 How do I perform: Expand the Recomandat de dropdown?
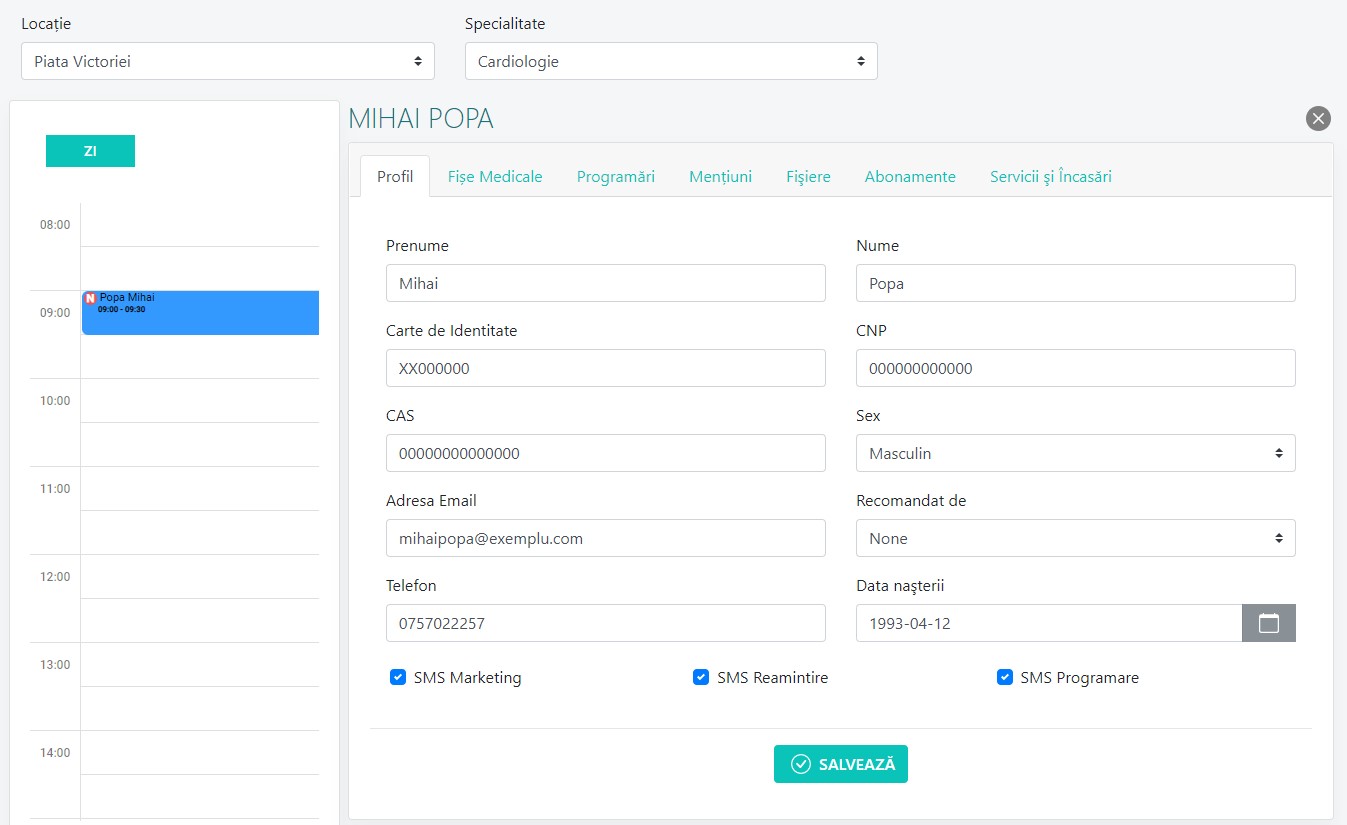pos(1075,538)
